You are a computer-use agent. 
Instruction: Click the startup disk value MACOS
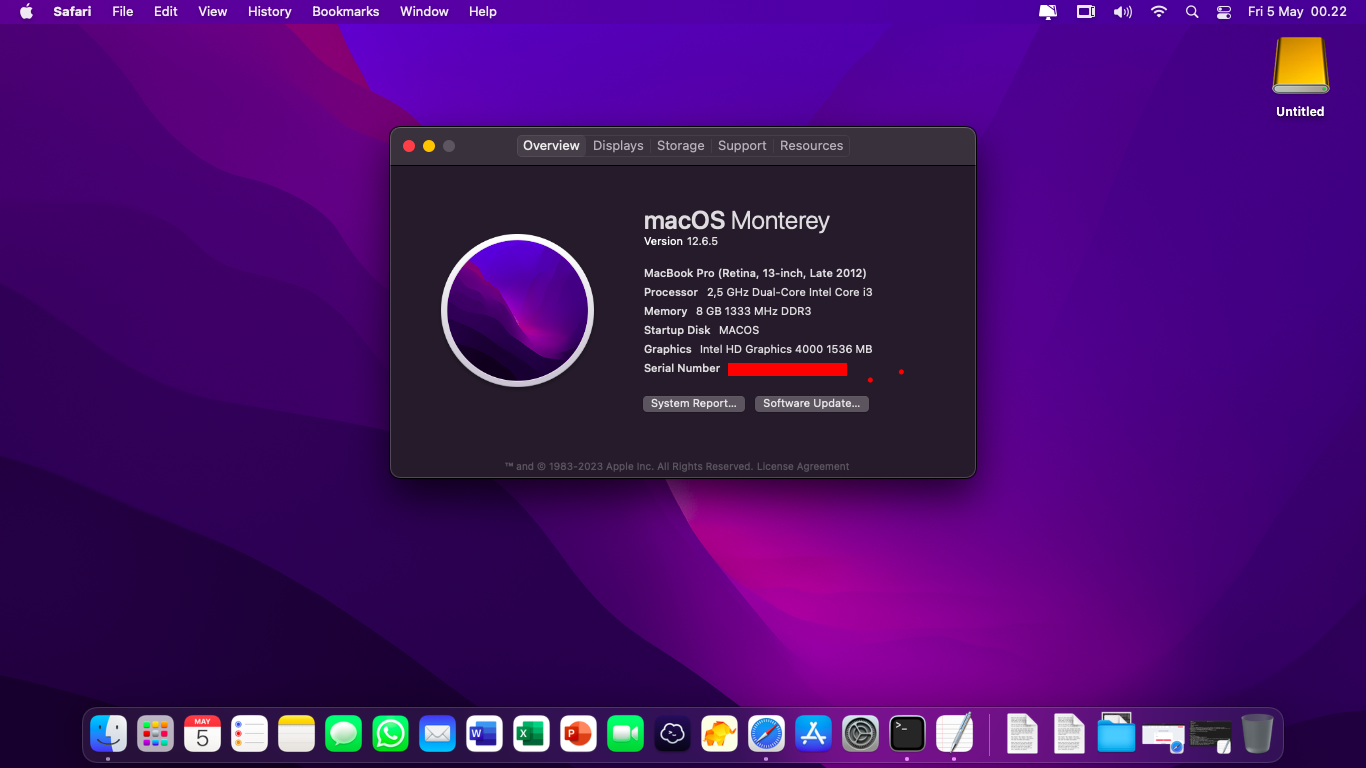[739, 330]
